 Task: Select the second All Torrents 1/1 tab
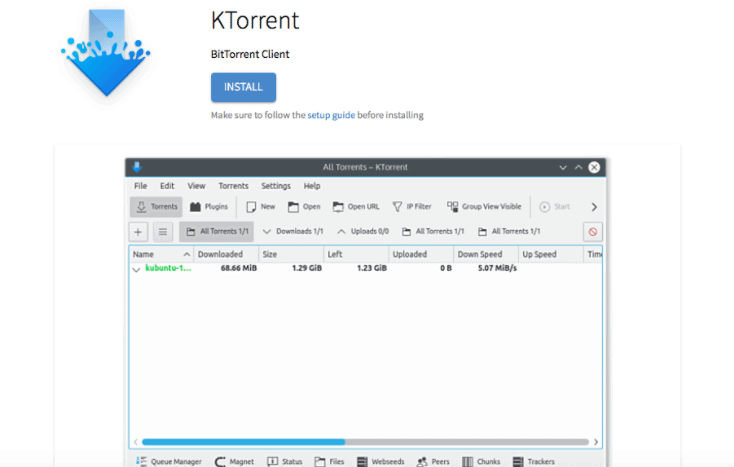point(433,231)
